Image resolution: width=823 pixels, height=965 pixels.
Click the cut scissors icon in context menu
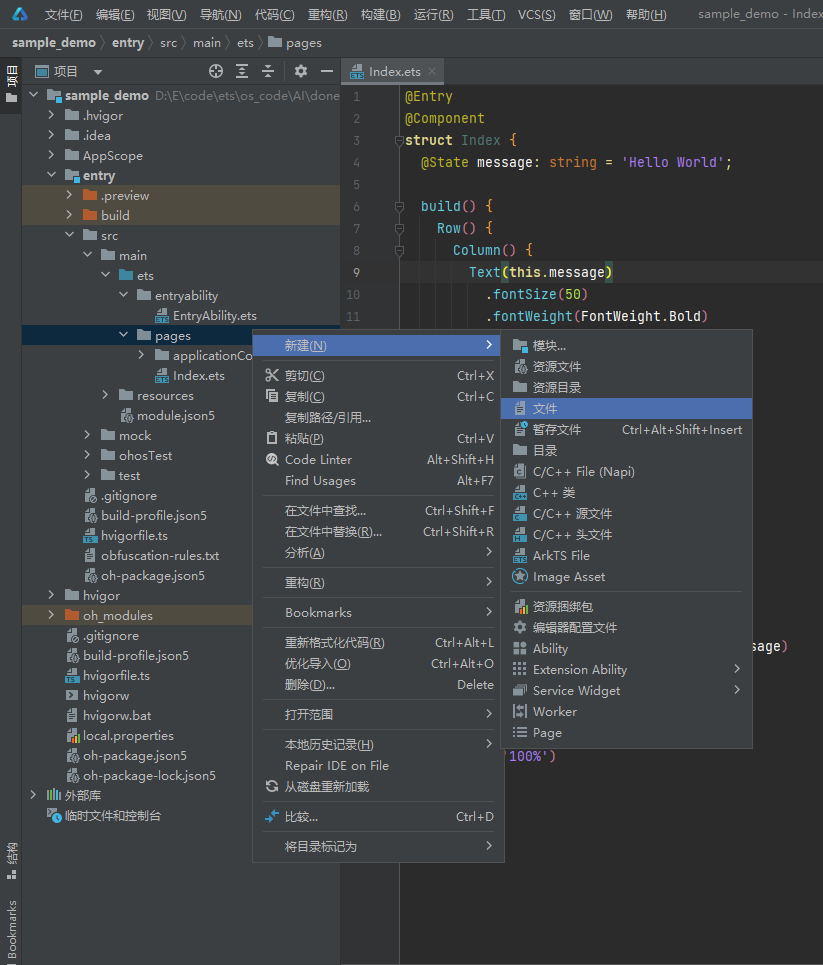(x=271, y=375)
